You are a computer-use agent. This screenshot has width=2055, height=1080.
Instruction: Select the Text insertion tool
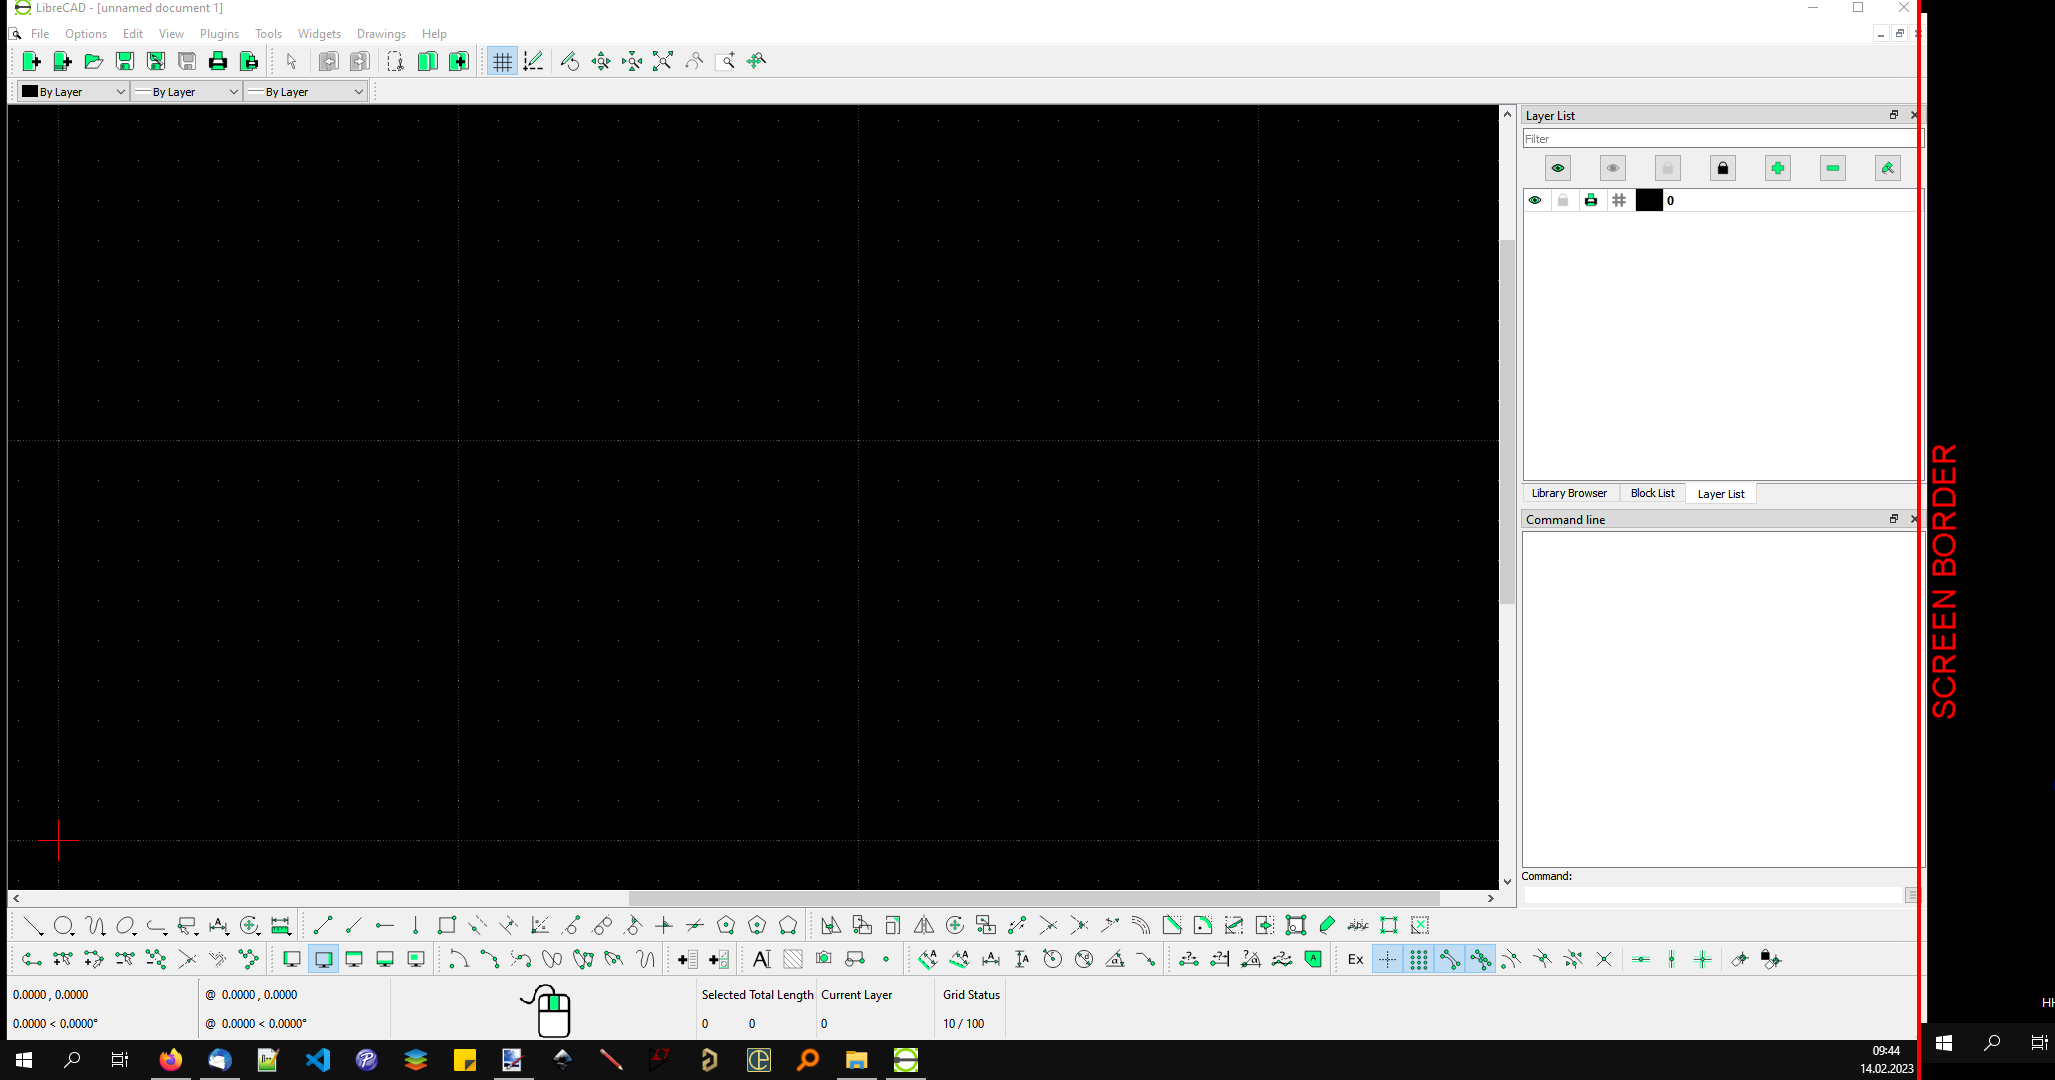click(761, 958)
